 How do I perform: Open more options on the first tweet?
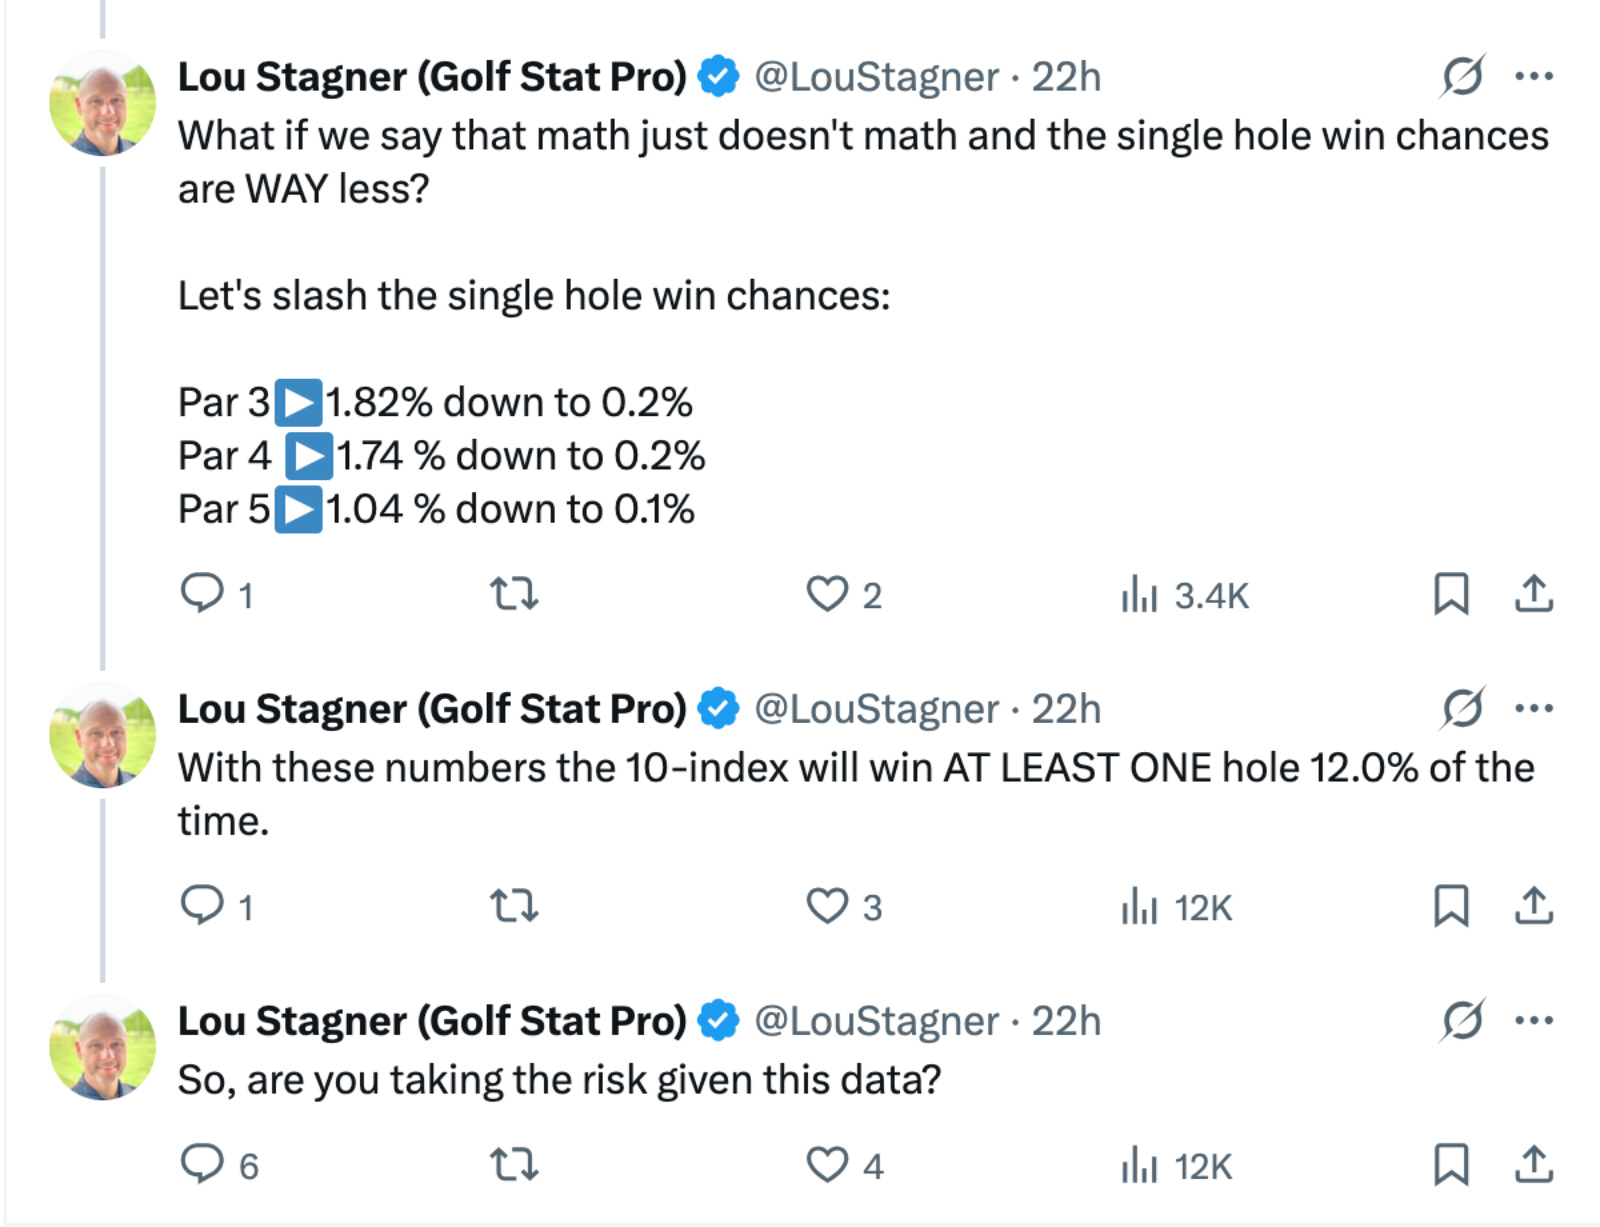pos(1533,76)
